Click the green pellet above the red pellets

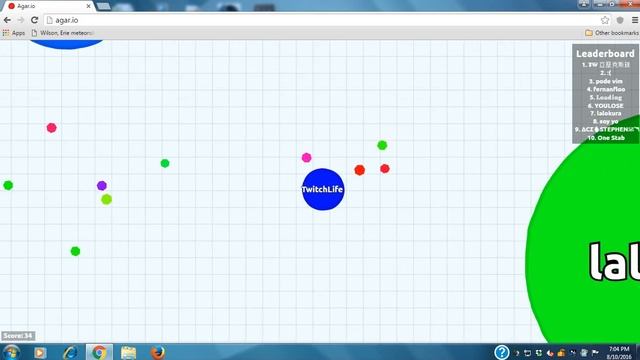click(x=382, y=145)
